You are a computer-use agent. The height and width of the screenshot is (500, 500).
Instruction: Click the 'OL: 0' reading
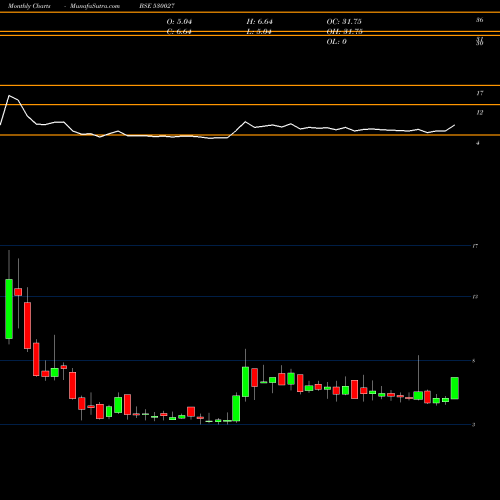337,42
